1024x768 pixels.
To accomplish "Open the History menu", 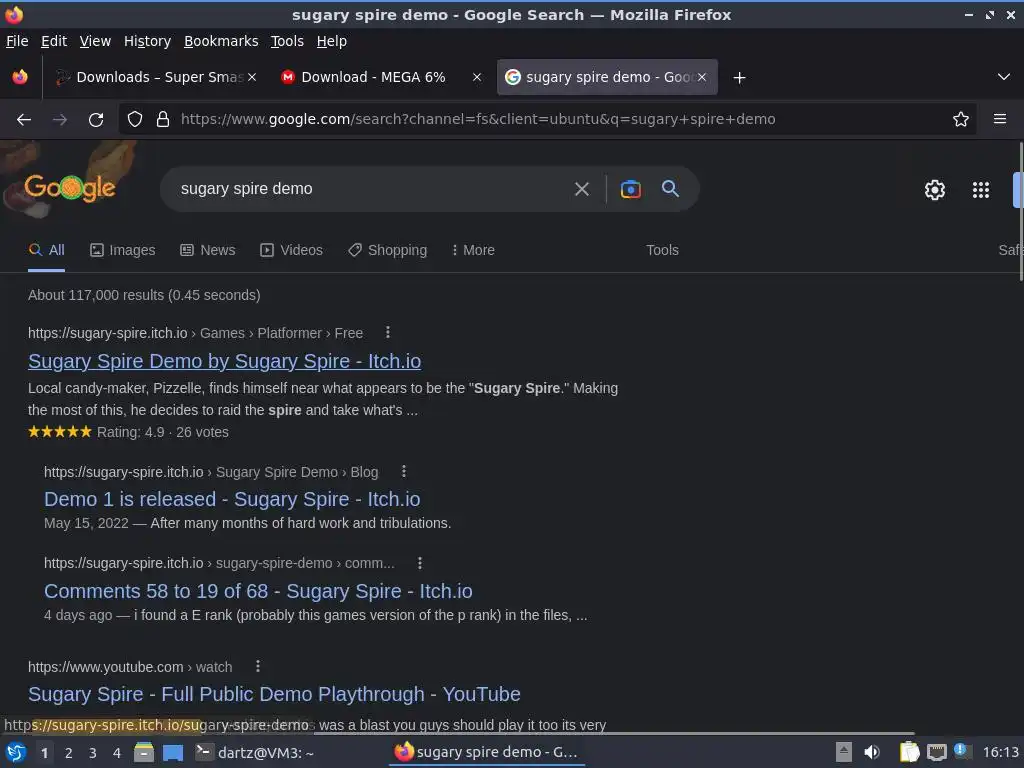I will [x=148, y=41].
